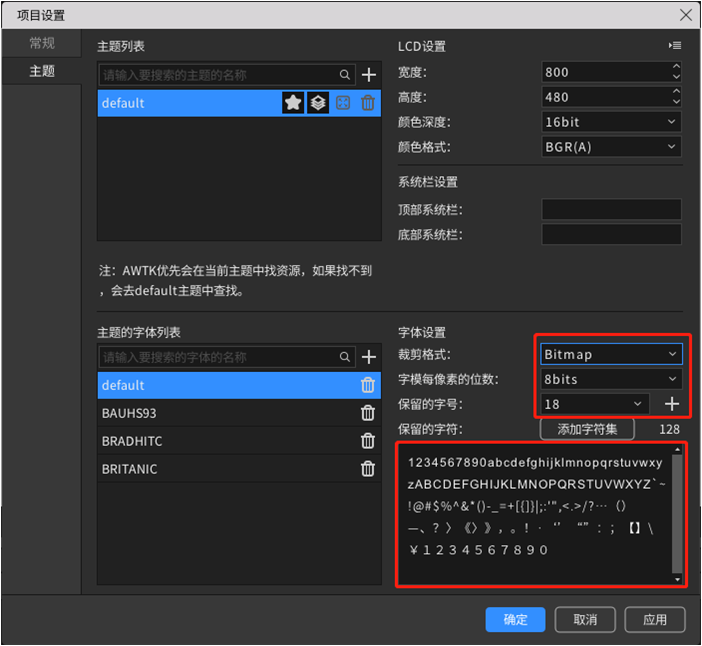Click the character area scrollbar up arrow

(x=677, y=449)
